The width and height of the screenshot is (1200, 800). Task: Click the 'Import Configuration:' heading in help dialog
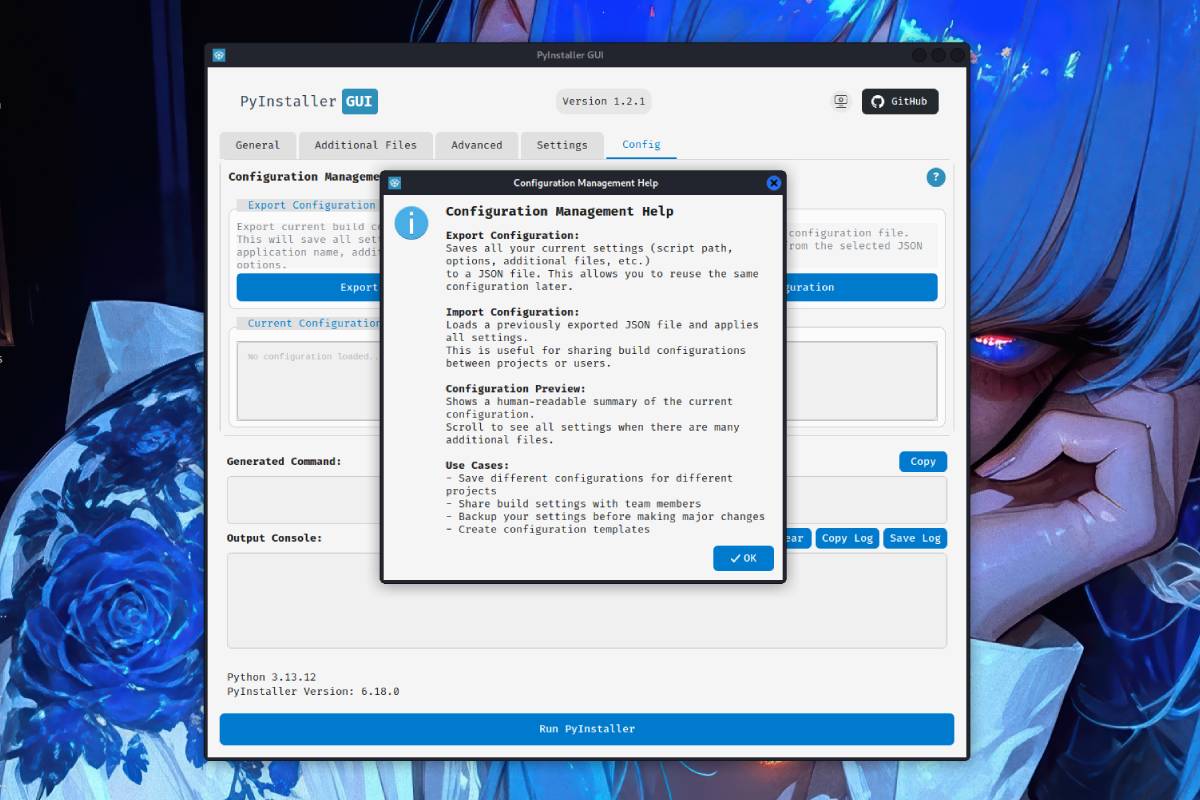tap(513, 312)
